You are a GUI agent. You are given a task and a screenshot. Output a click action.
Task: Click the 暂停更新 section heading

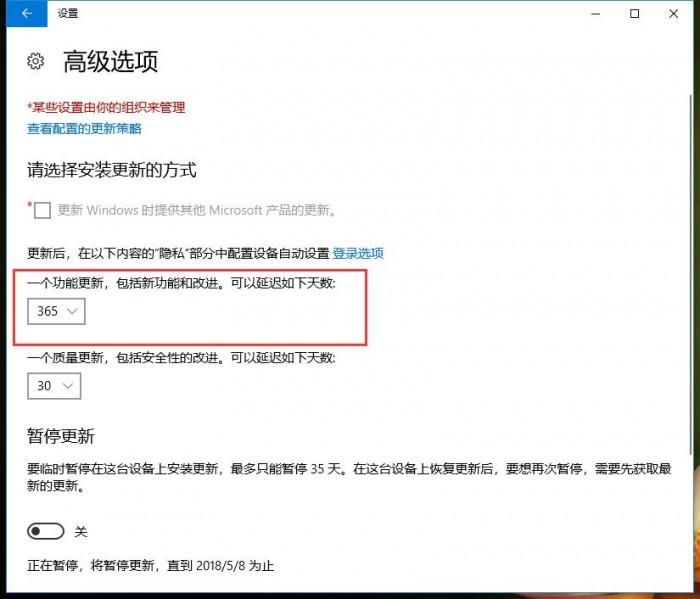(61, 436)
